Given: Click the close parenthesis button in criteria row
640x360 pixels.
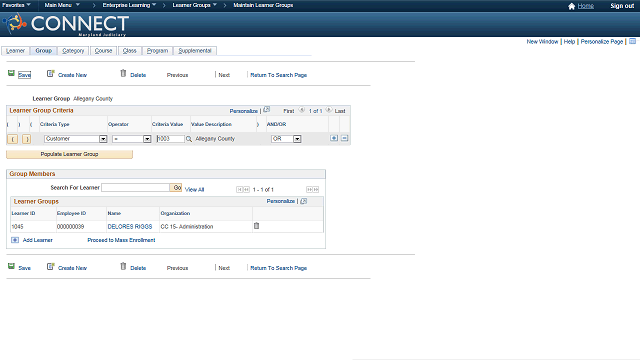Looking at the screenshot, I should click(27, 139).
